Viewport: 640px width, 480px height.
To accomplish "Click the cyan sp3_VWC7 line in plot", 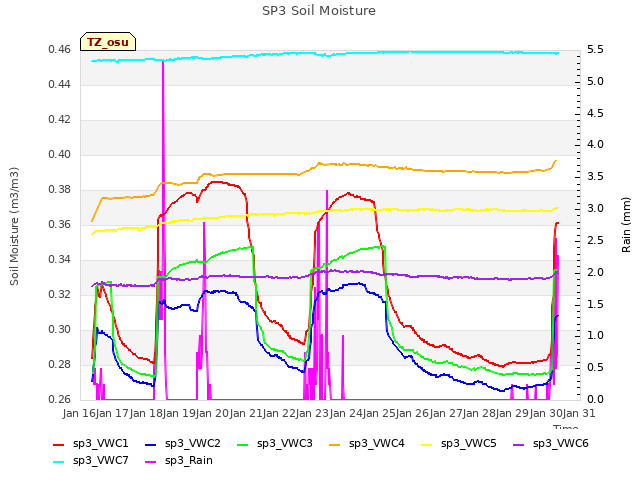I will pos(327,54).
